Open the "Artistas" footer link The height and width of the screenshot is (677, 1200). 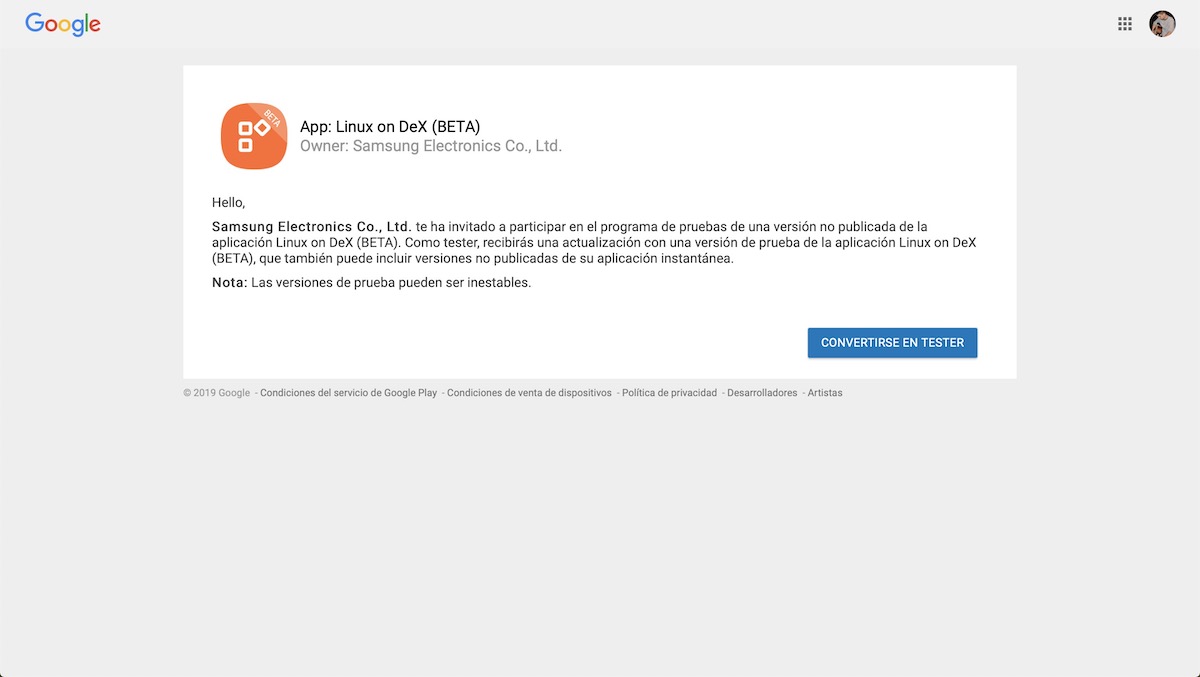click(824, 393)
